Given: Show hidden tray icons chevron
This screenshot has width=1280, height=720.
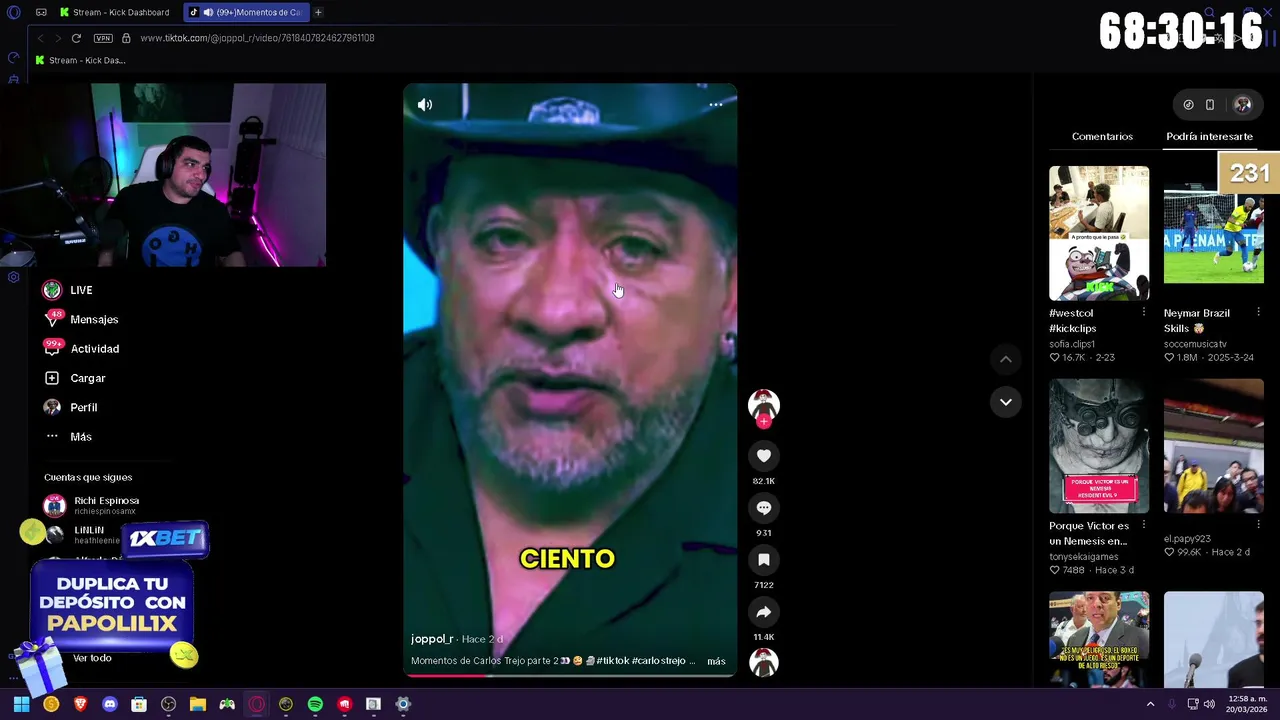Looking at the screenshot, I should coord(1150,704).
